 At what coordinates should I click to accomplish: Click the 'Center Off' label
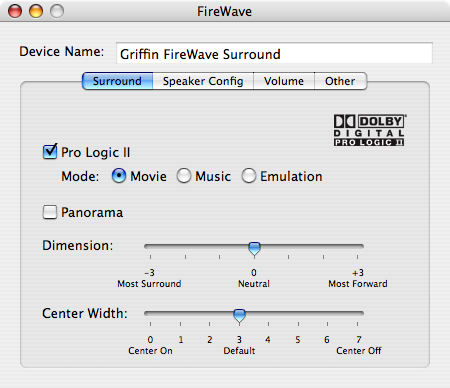click(x=359, y=351)
